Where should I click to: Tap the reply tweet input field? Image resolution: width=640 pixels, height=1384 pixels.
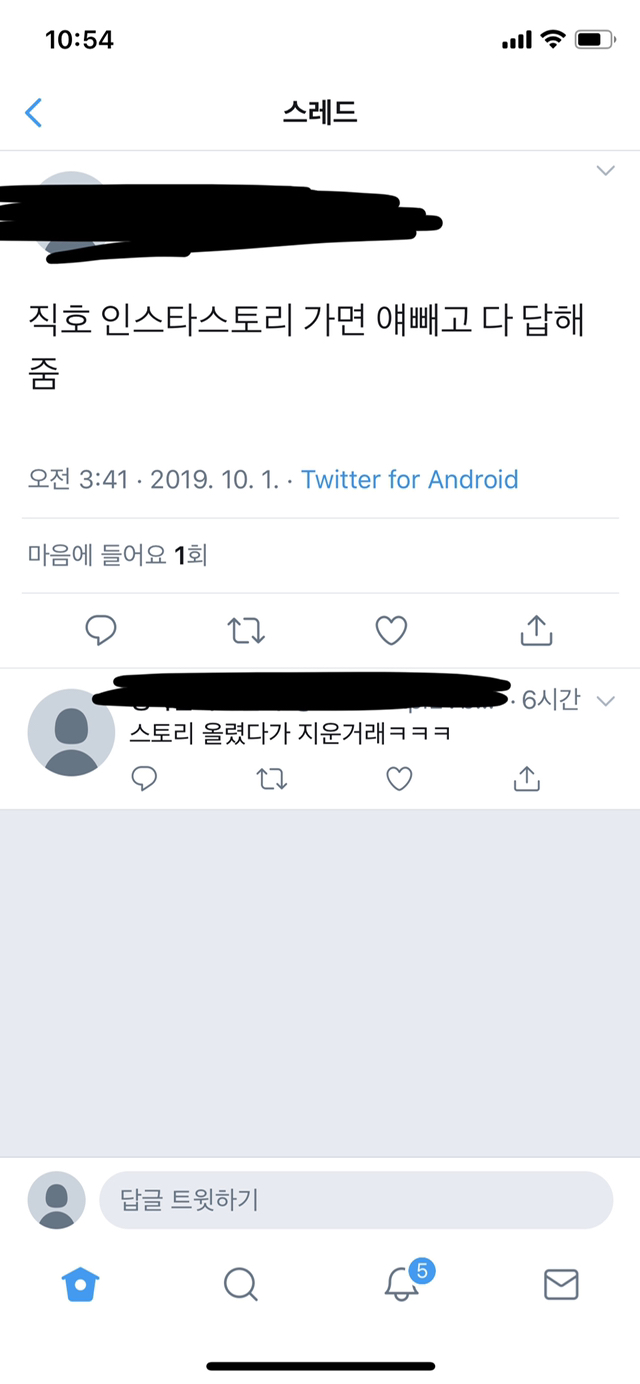pos(355,1200)
